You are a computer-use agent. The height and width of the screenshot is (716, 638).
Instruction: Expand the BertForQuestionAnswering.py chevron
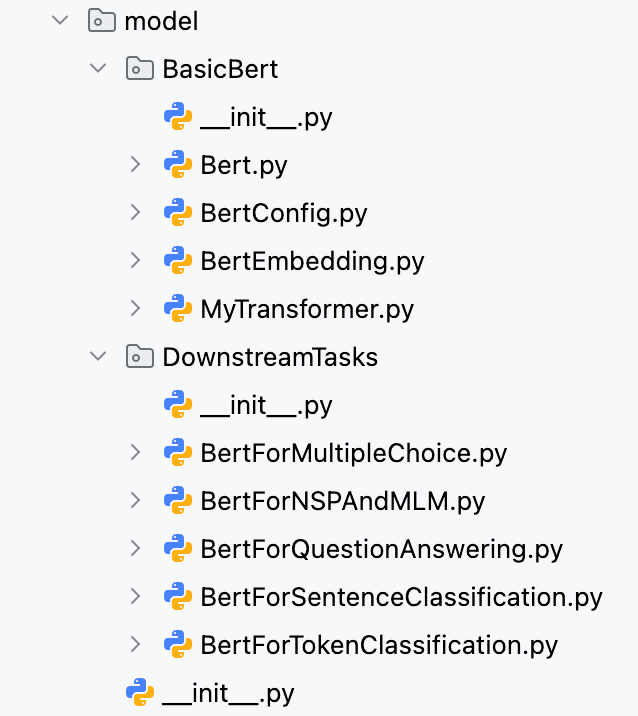pos(135,548)
